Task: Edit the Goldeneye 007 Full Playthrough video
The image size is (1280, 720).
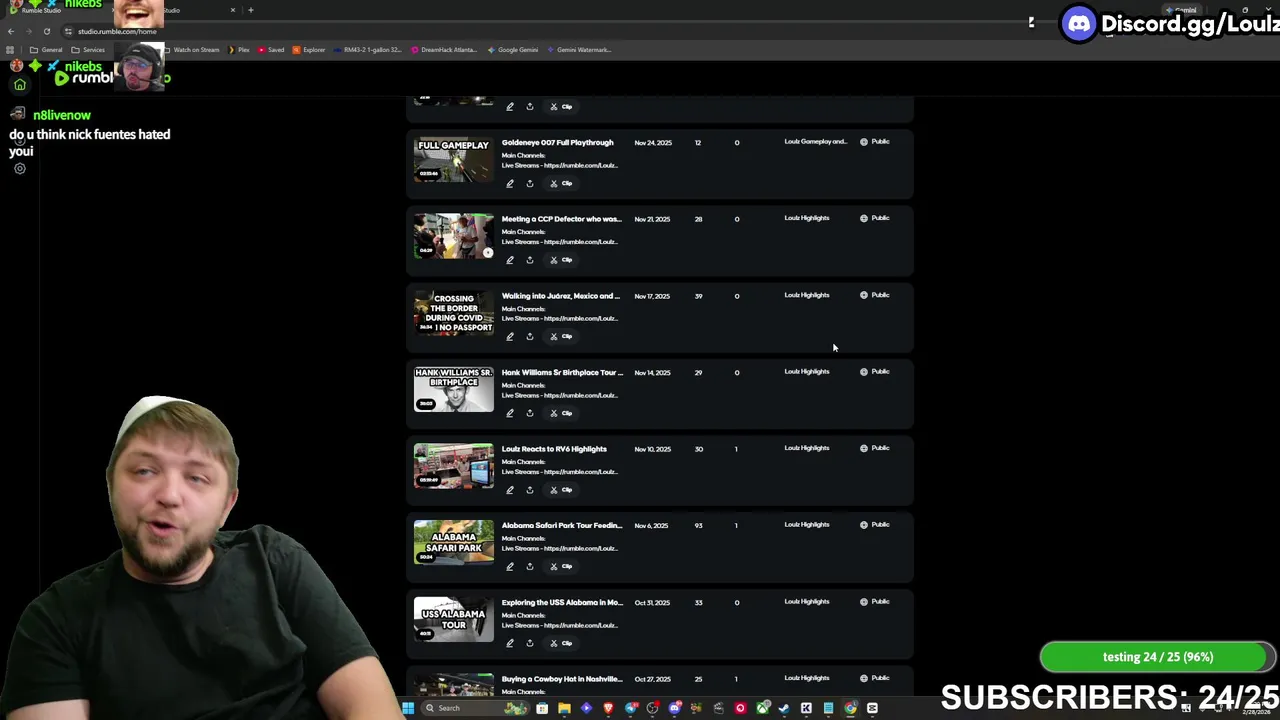Action: (x=510, y=183)
